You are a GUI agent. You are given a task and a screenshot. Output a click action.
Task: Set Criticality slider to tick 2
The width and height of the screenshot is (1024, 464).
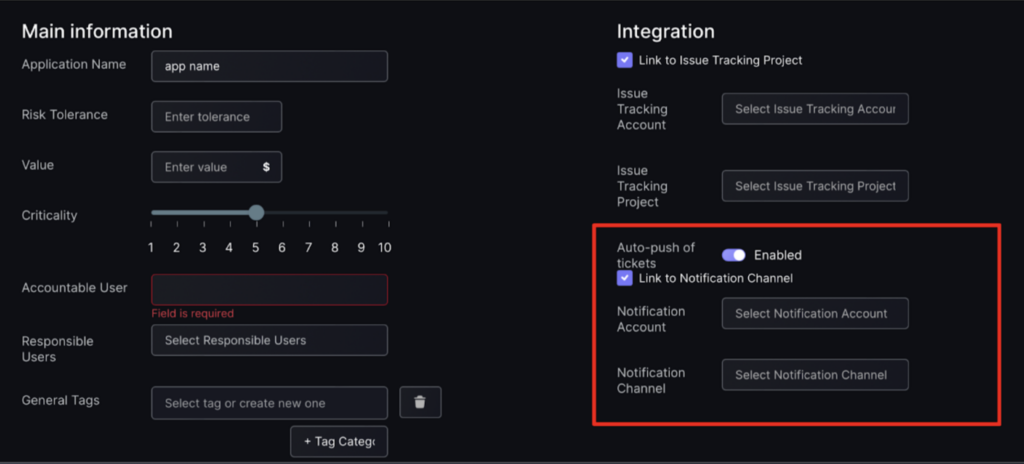[176, 212]
